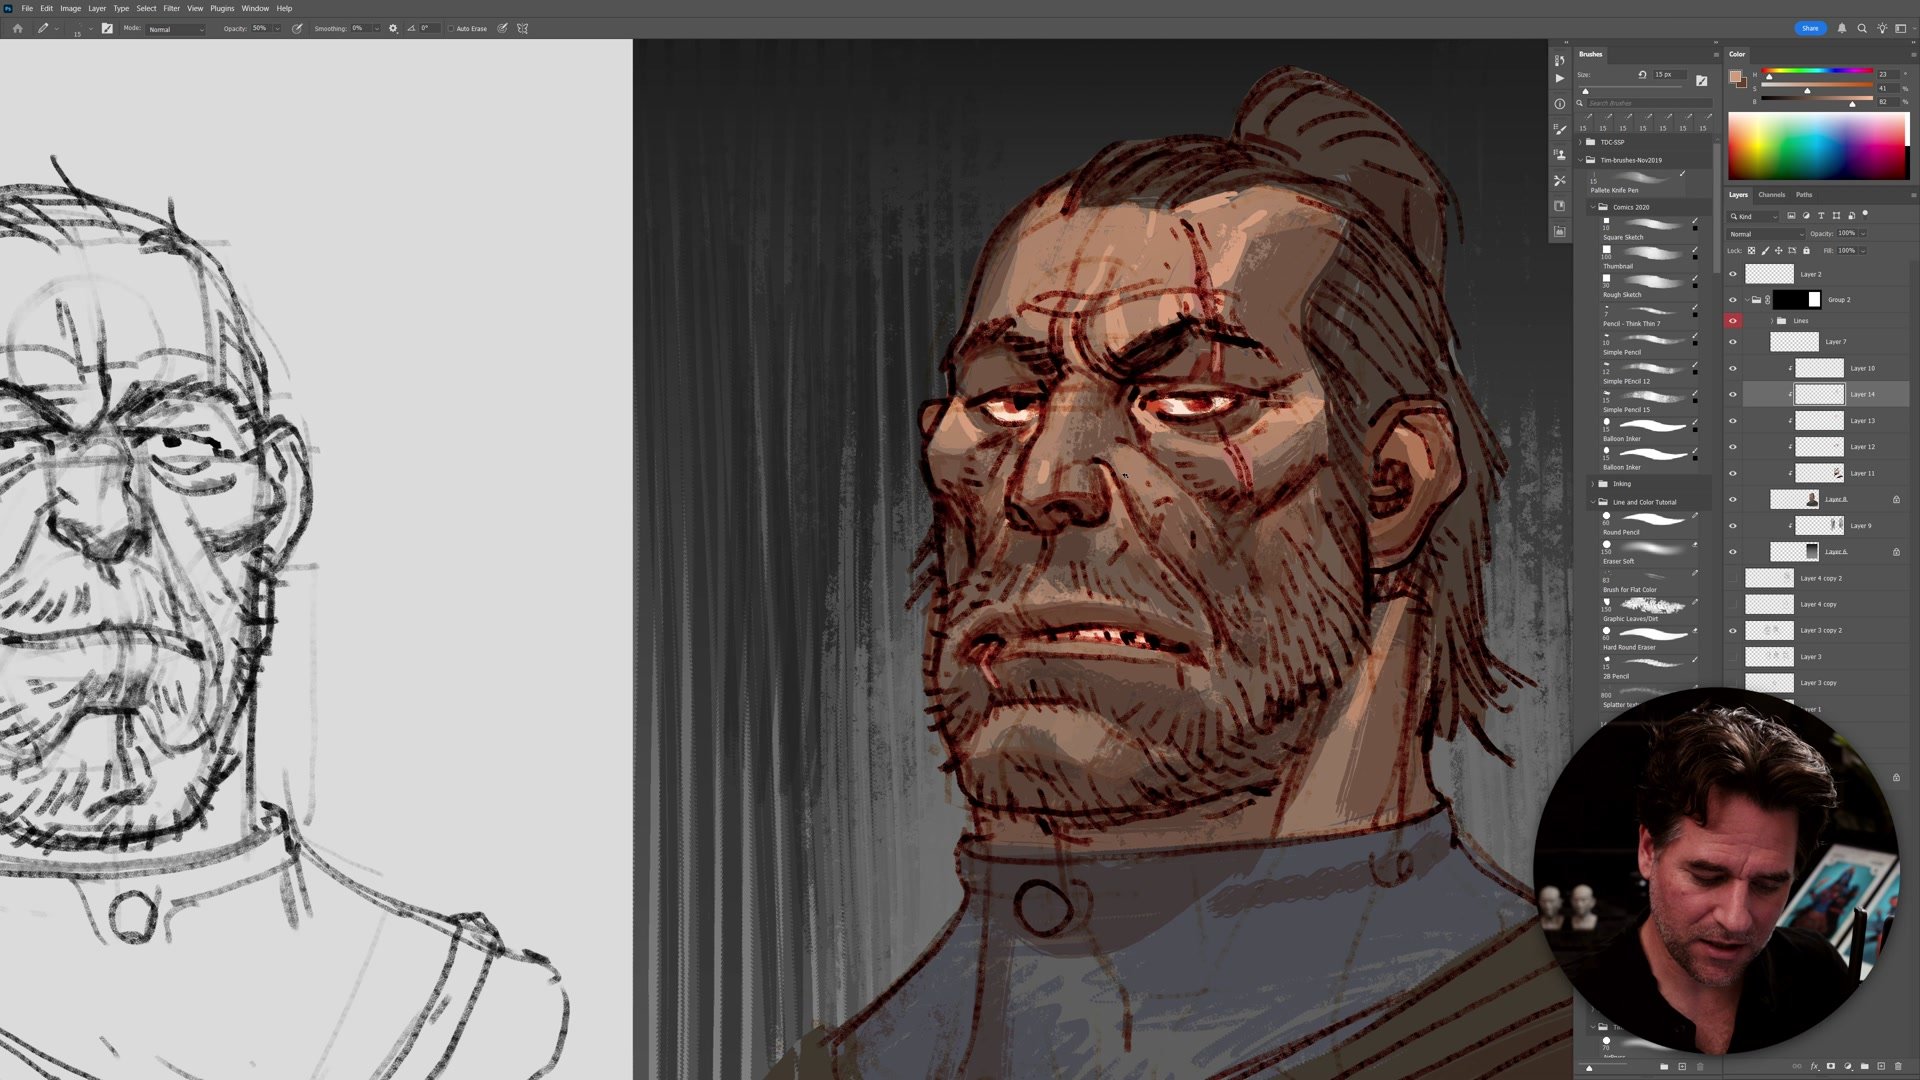Viewport: 1920px width, 1080px height.
Task: Open the Actions panel play icon
Action: tap(1559, 78)
